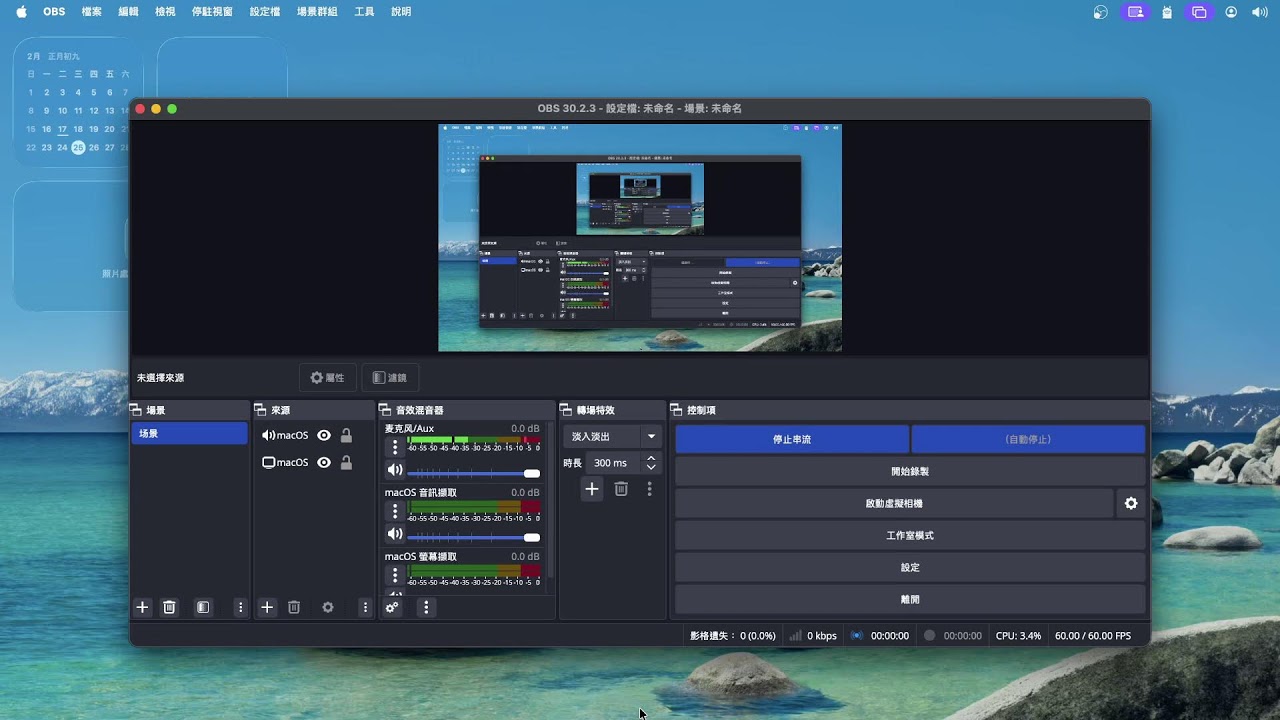Screen dimensions: 1280x720
Task: Open scene filters from the Scenes toolbar
Action: (203, 607)
